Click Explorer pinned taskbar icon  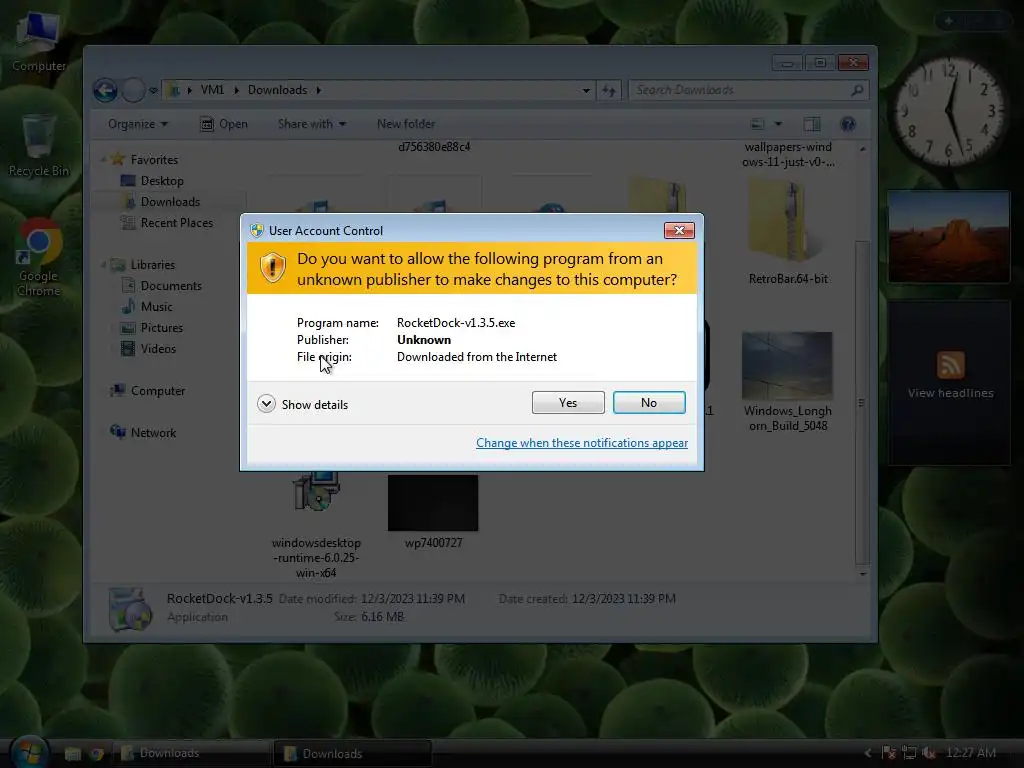tap(72, 754)
